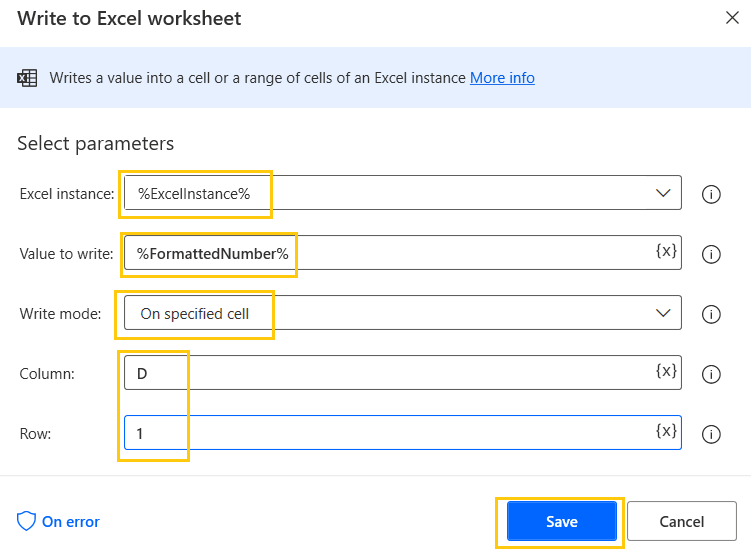Image resolution: width=751 pixels, height=550 pixels.
Task: Open the More info link
Action: click(x=502, y=78)
